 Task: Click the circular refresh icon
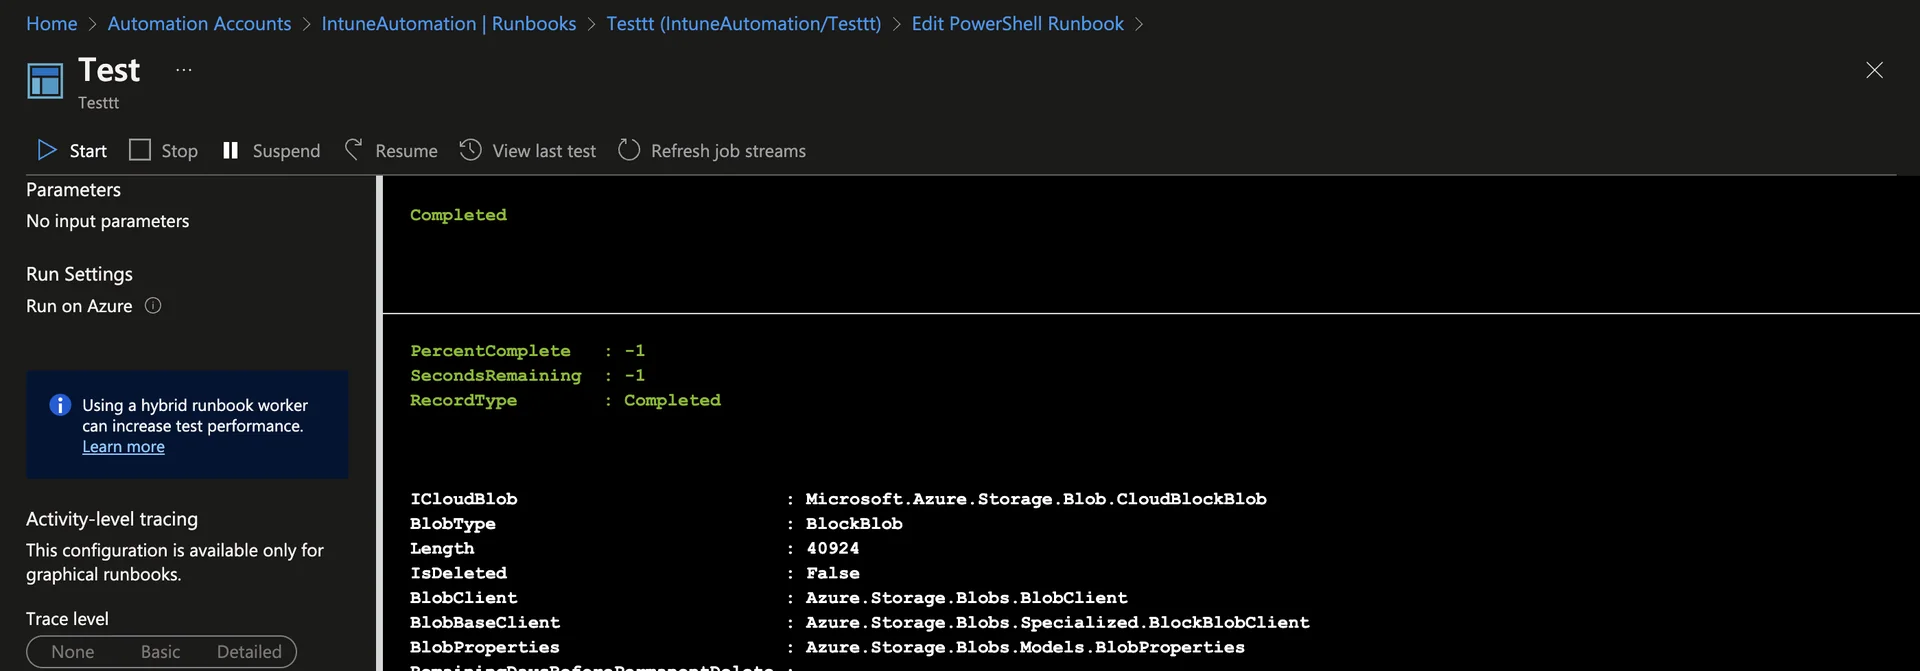click(629, 150)
